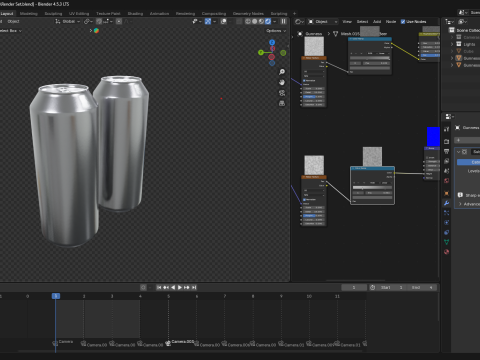Image resolution: width=480 pixels, height=360 pixels.
Task: Open Add menu in node editor
Action: point(377,21)
